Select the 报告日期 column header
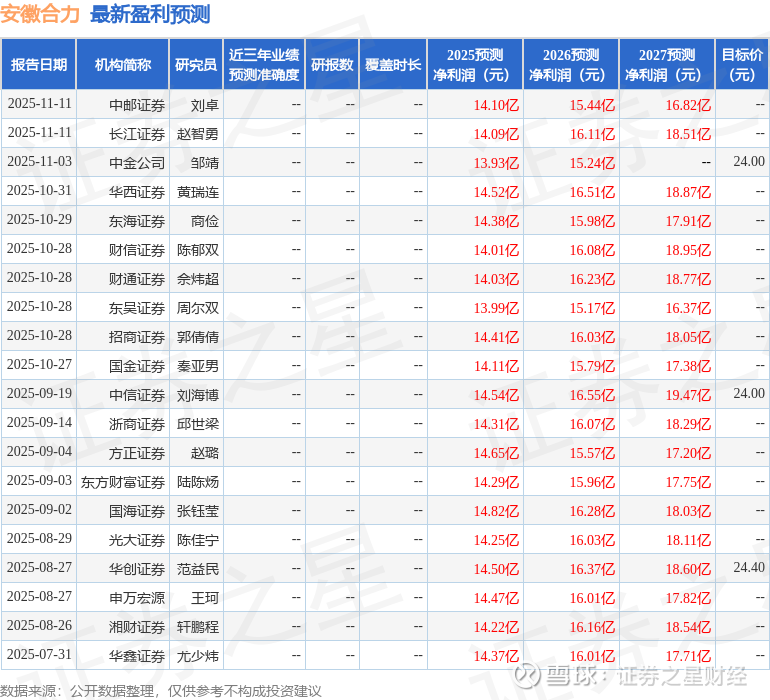 [x=39, y=64]
